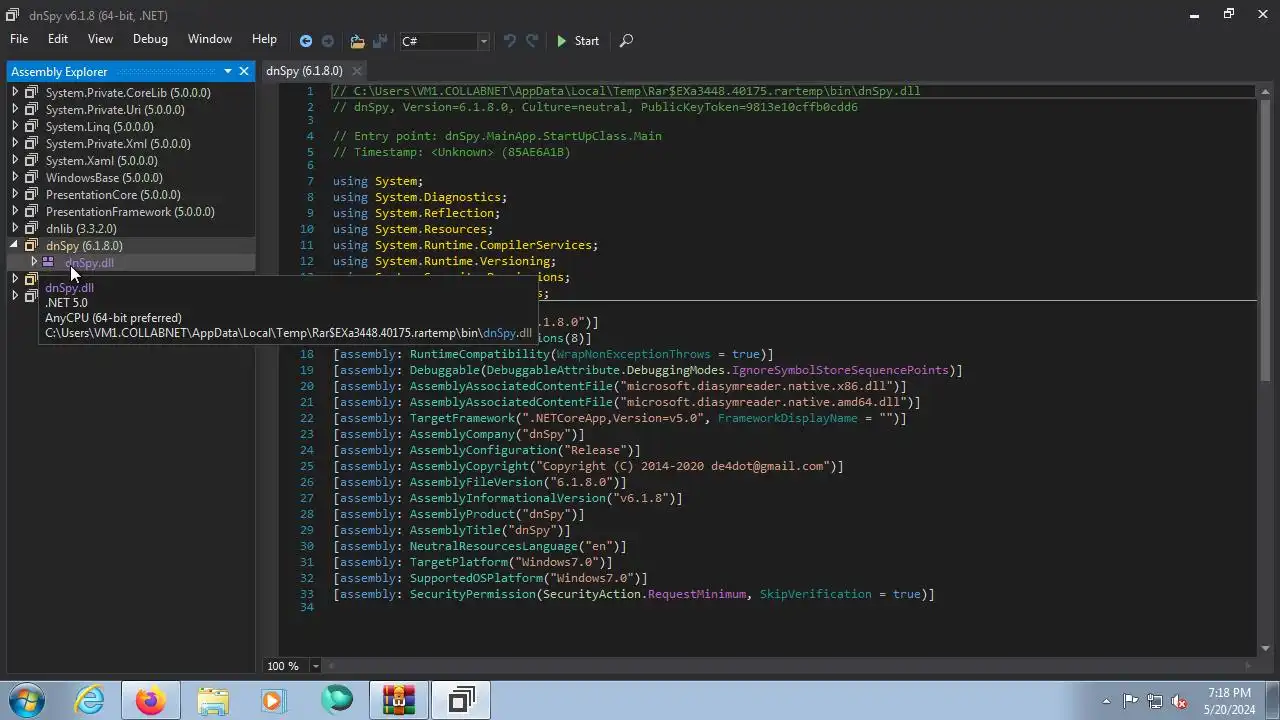The height and width of the screenshot is (720, 1280).
Task: Click the System.Linq assembly icon
Action: point(31,126)
